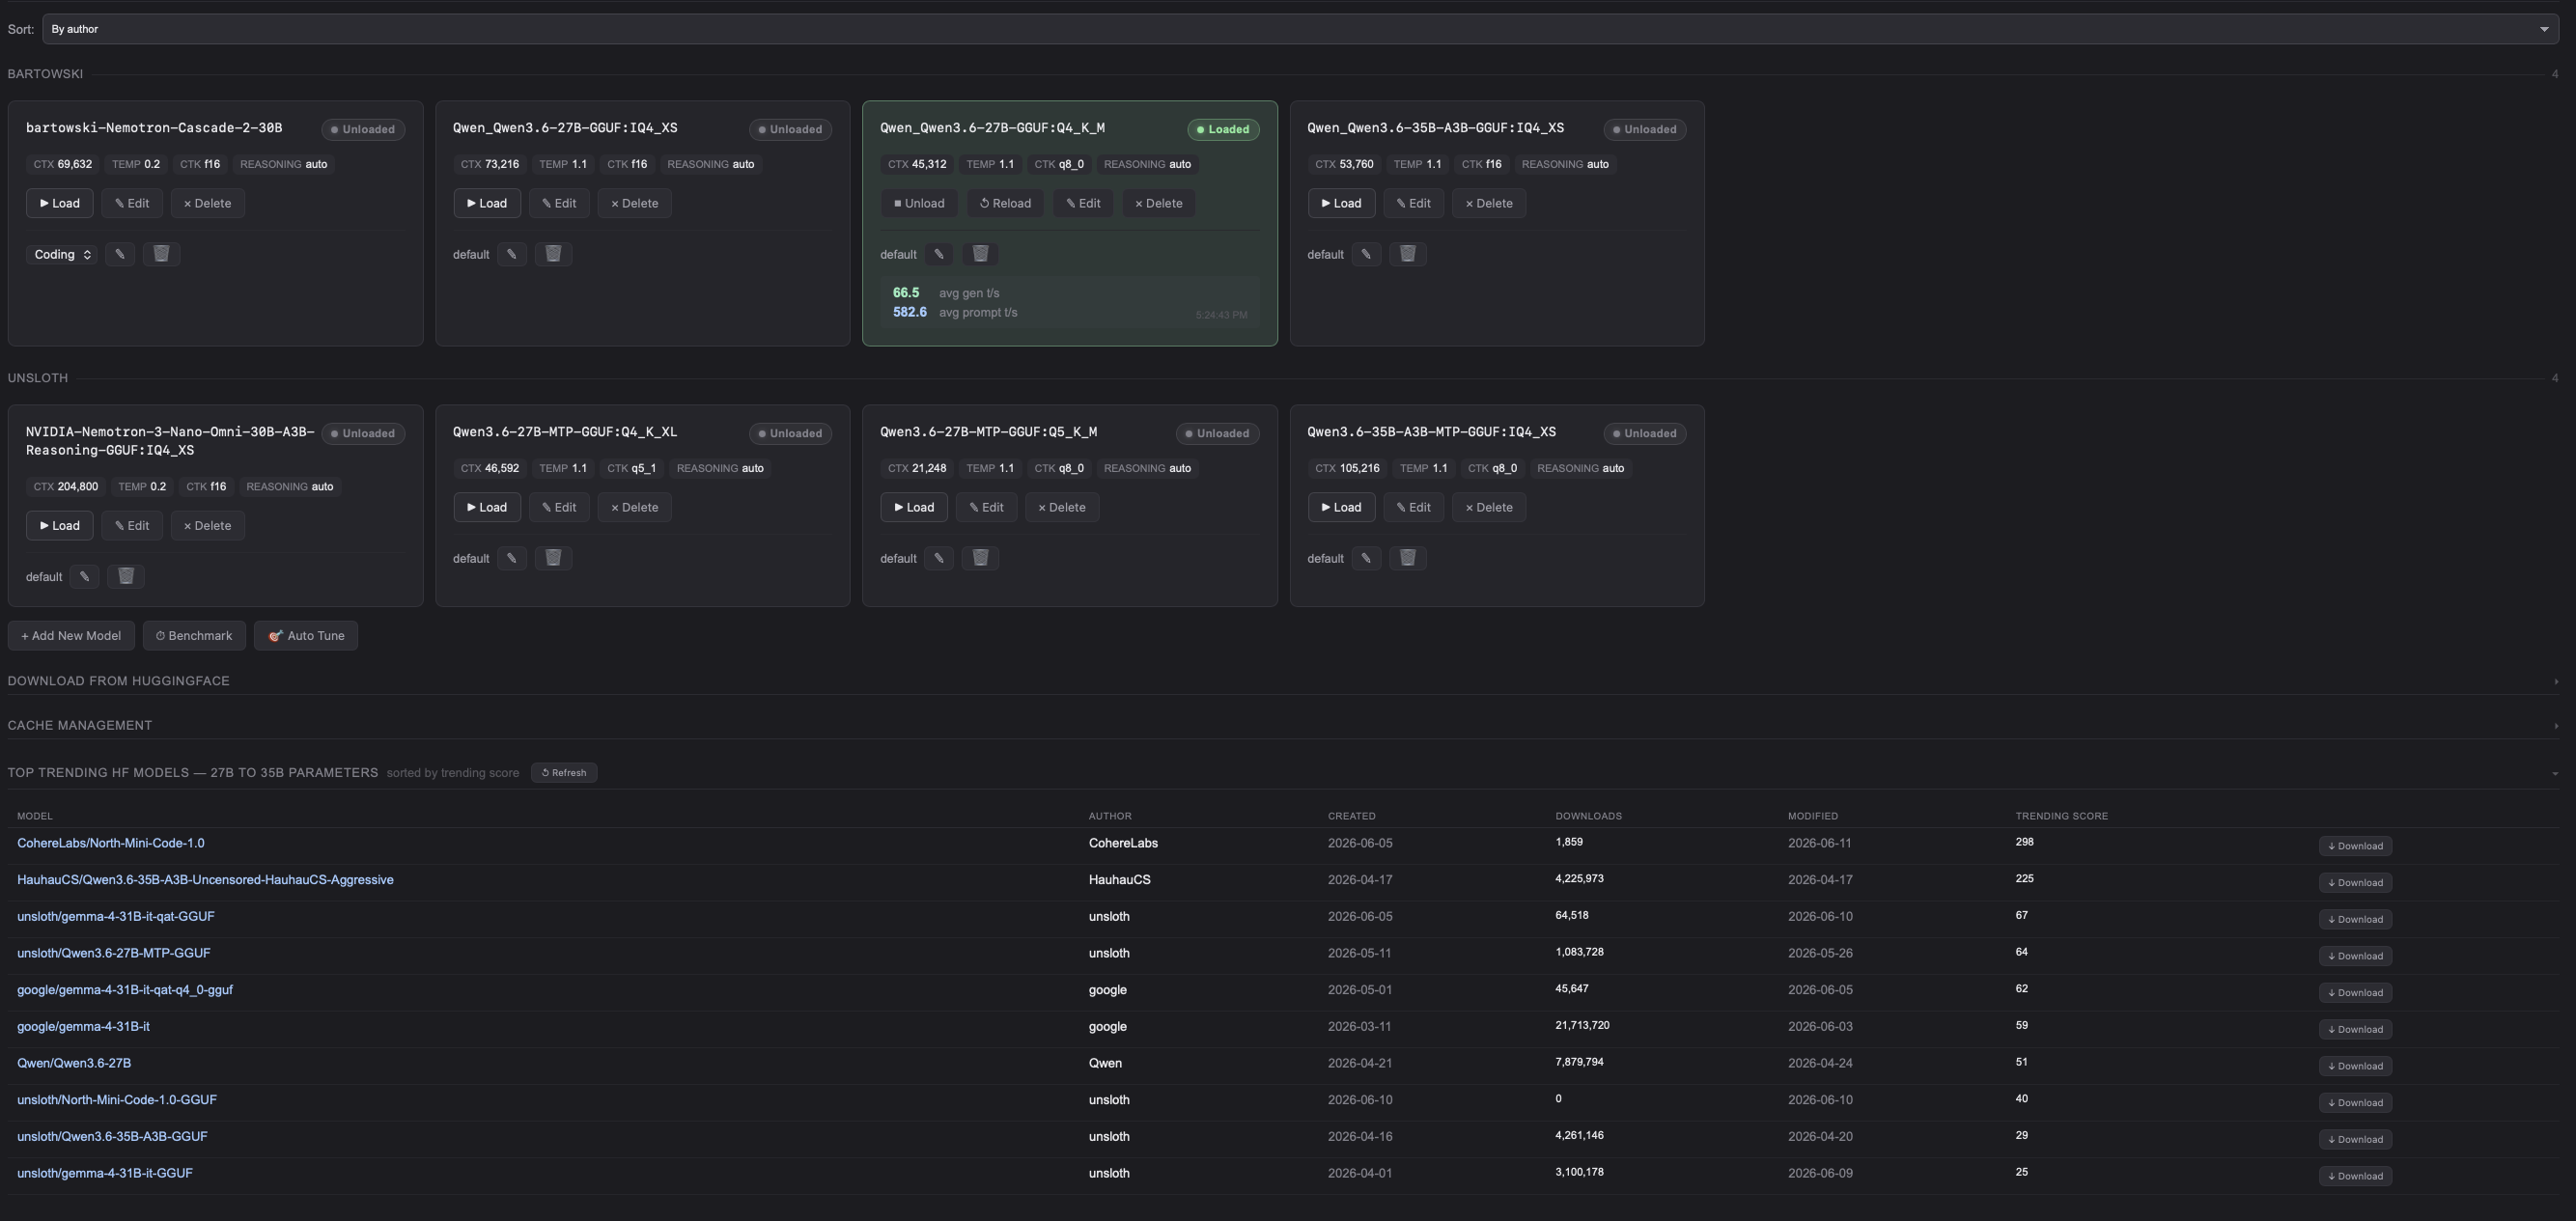Run the Benchmark
The height and width of the screenshot is (1221, 2576).
point(194,636)
